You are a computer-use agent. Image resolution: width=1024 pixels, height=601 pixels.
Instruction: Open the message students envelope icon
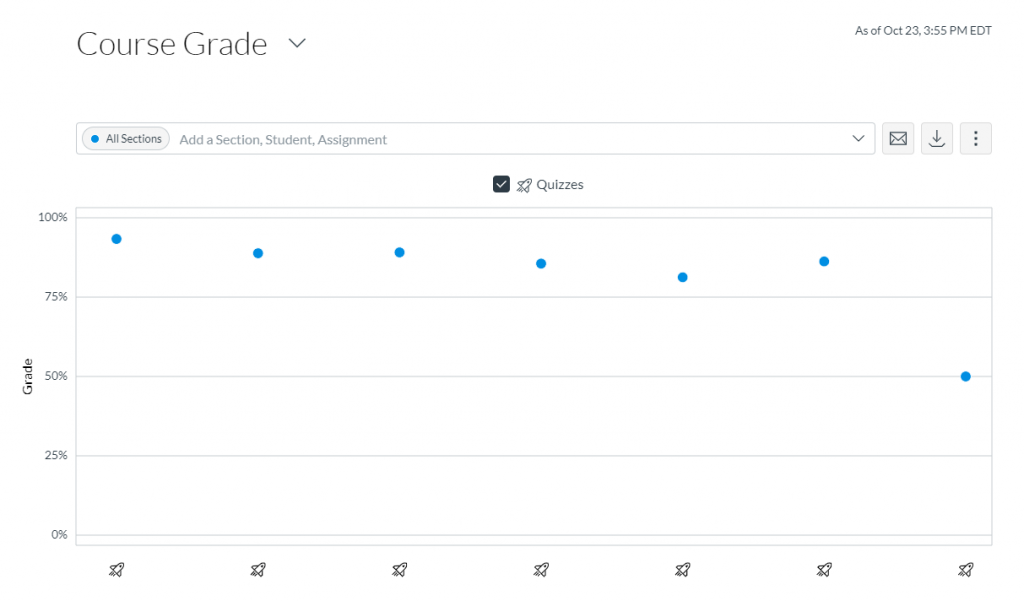pos(897,138)
